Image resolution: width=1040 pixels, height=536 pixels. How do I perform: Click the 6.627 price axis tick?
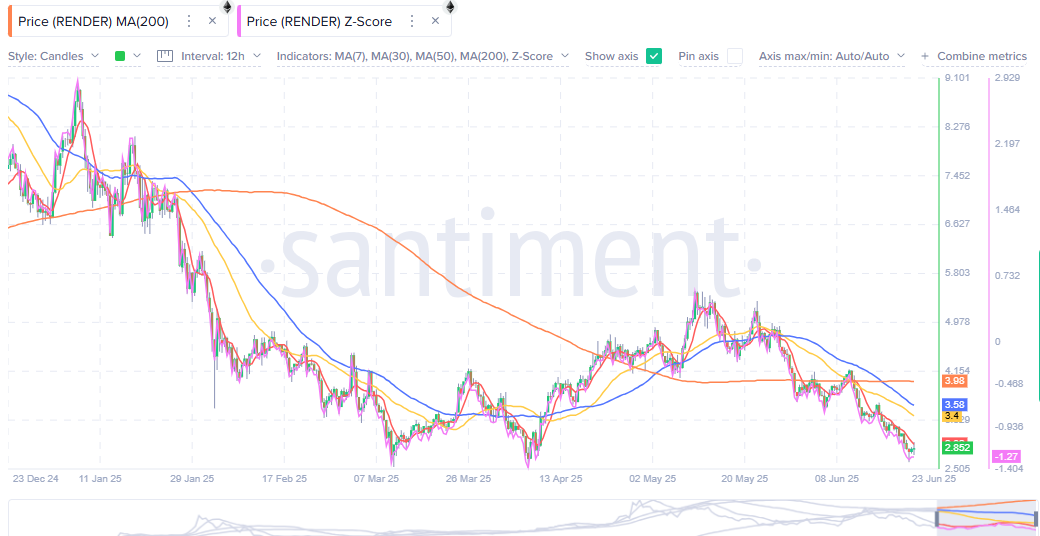click(956, 224)
